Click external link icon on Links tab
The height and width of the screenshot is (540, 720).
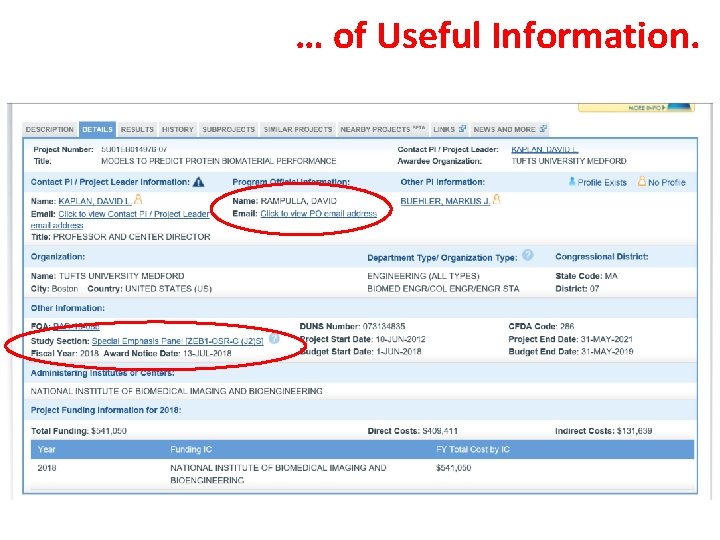(x=462, y=129)
